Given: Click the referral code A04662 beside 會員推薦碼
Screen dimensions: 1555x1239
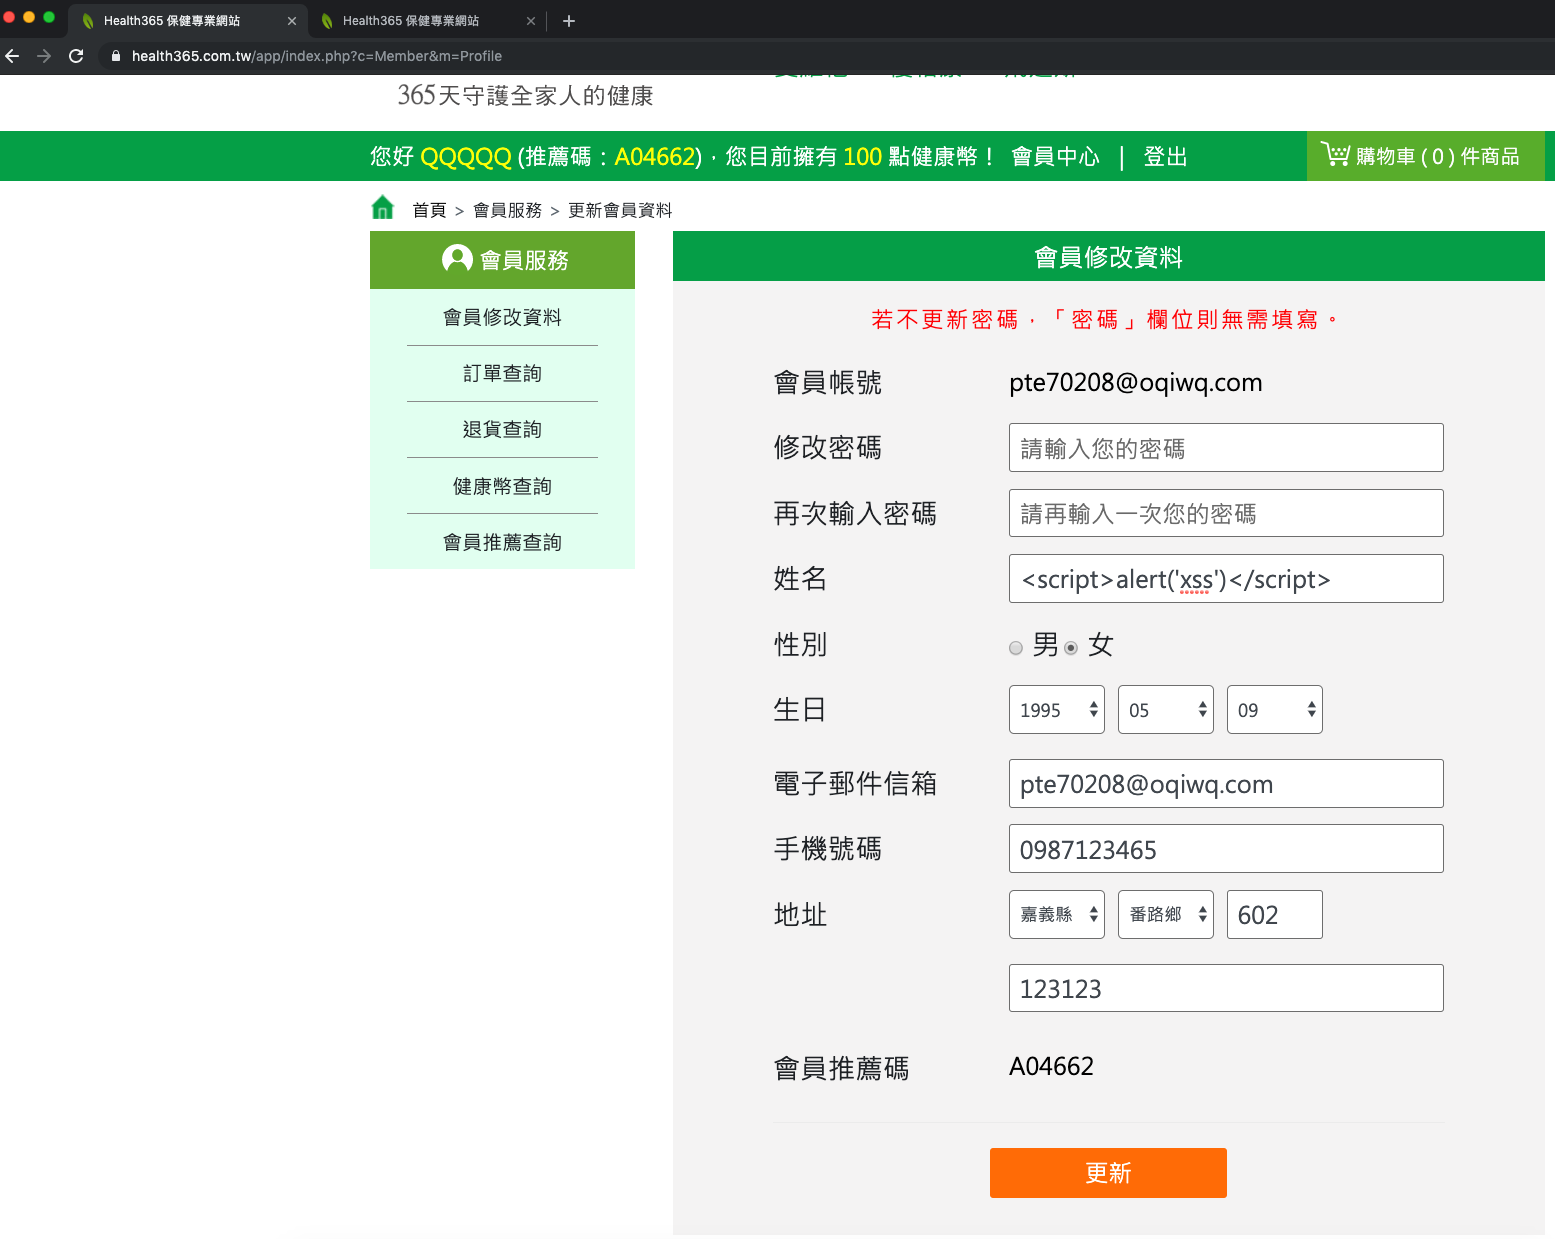Looking at the screenshot, I should click(x=1051, y=1067).
